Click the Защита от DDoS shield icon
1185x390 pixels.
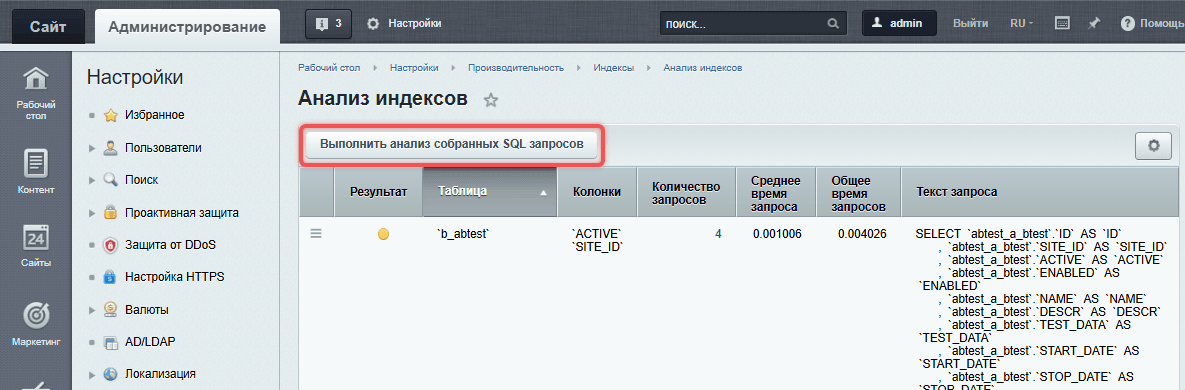[111, 245]
